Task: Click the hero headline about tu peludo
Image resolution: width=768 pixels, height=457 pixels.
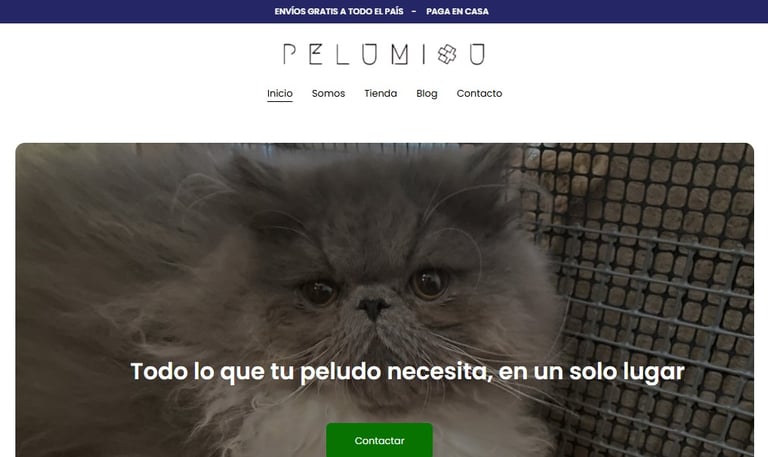Action: [407, 371]
